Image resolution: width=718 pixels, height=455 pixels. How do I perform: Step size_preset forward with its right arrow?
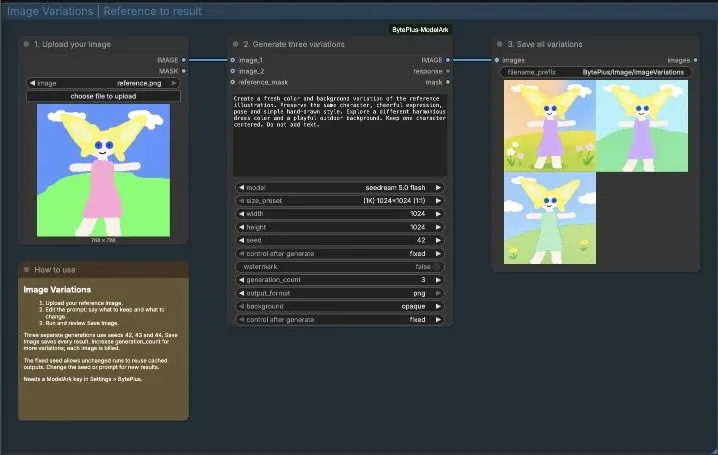[438, 200]
